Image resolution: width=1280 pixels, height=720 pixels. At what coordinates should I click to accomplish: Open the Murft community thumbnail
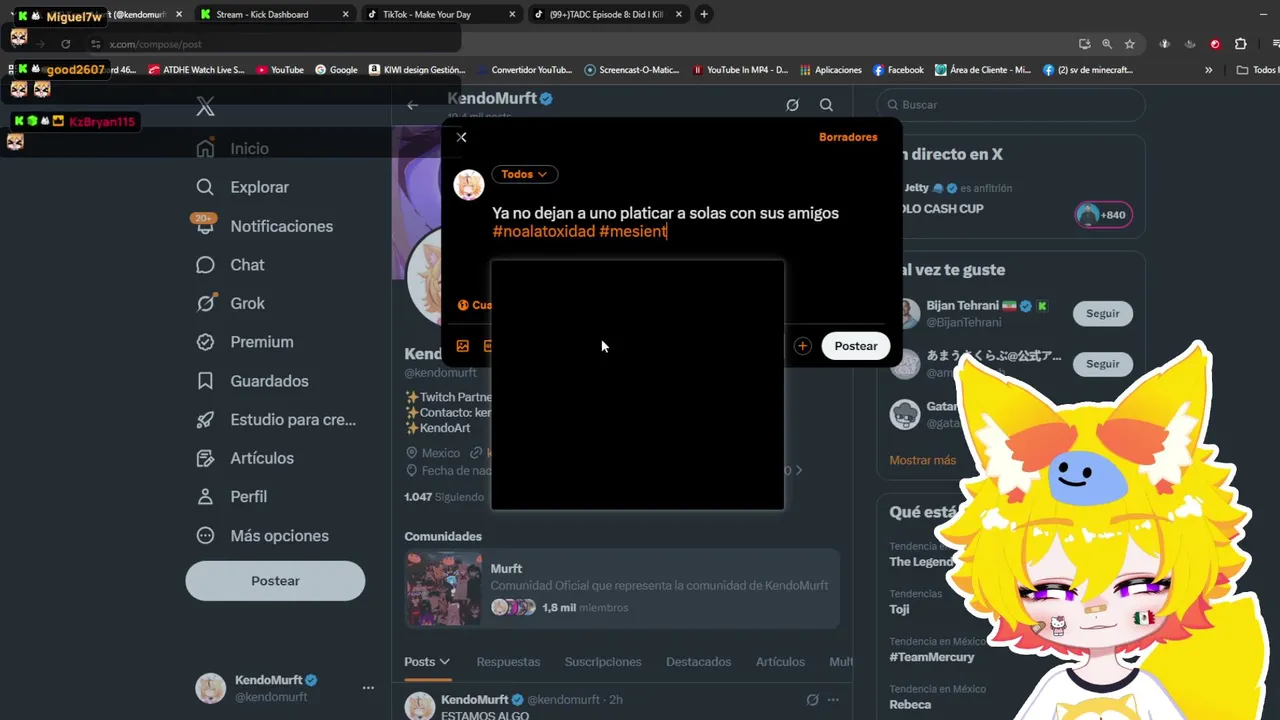(443, 589)
